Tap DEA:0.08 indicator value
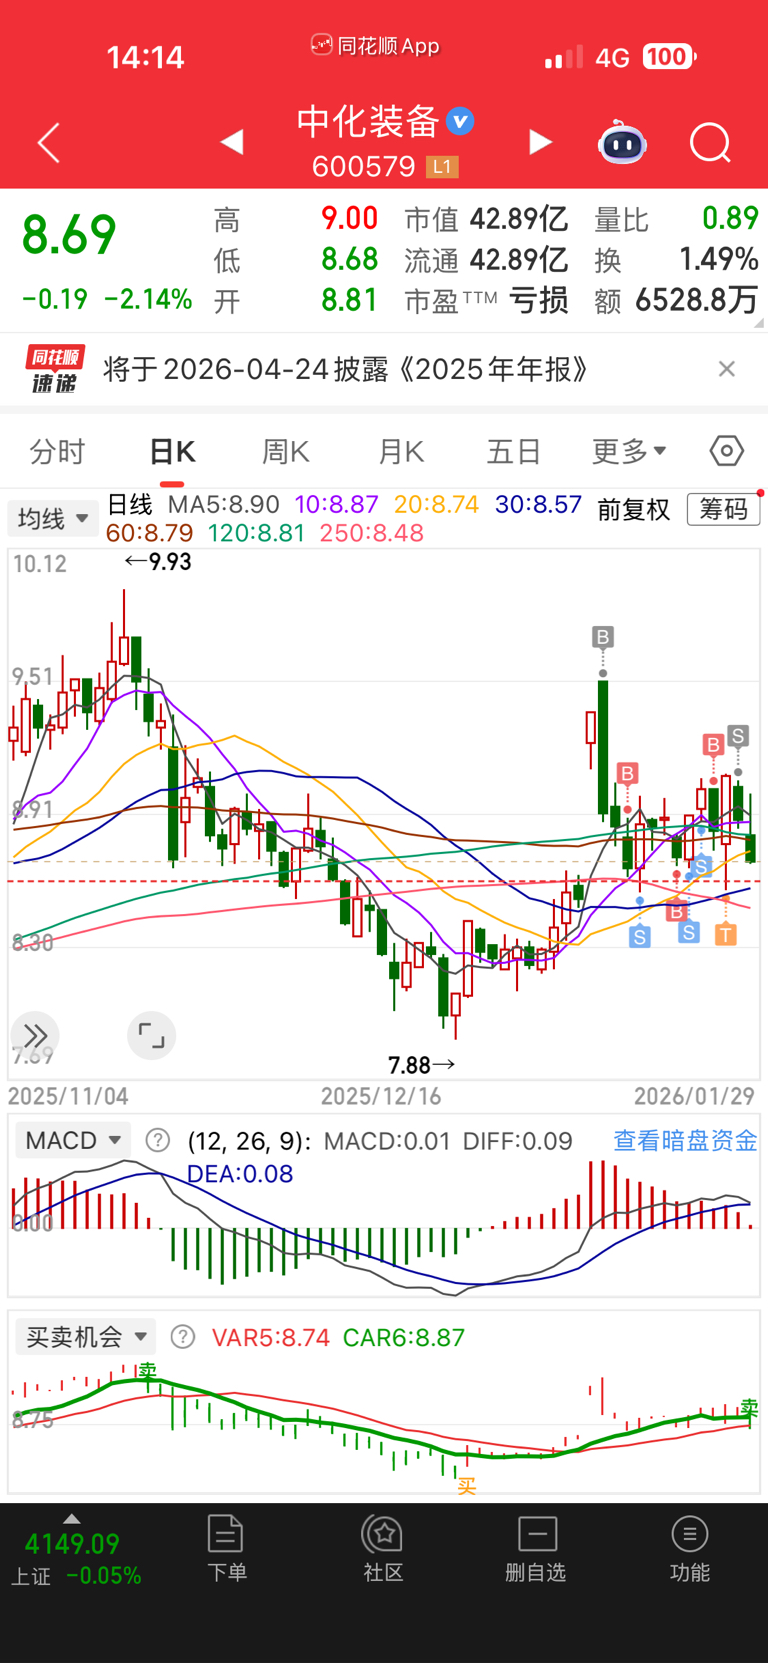The image size is (768, 1663). pyautogui.click(x=240, y=1173)
